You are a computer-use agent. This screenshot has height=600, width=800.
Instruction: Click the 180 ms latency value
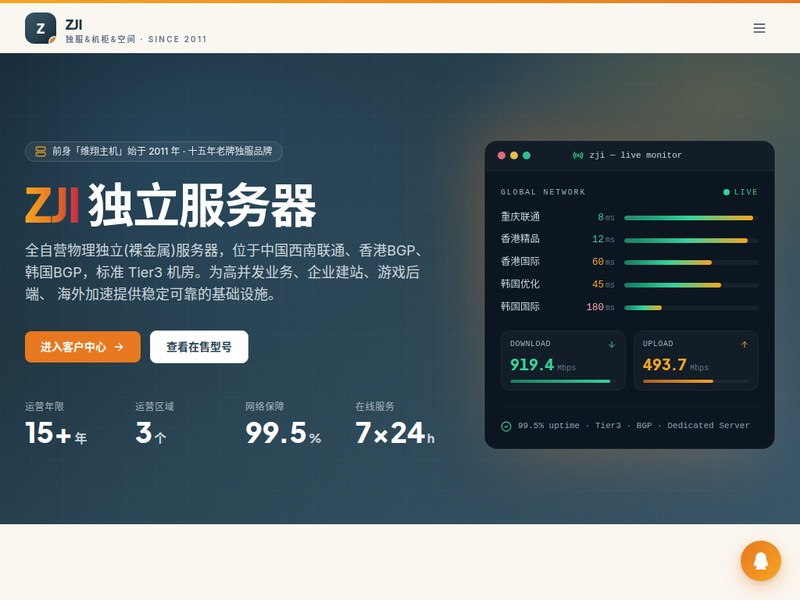coord(601,307)
